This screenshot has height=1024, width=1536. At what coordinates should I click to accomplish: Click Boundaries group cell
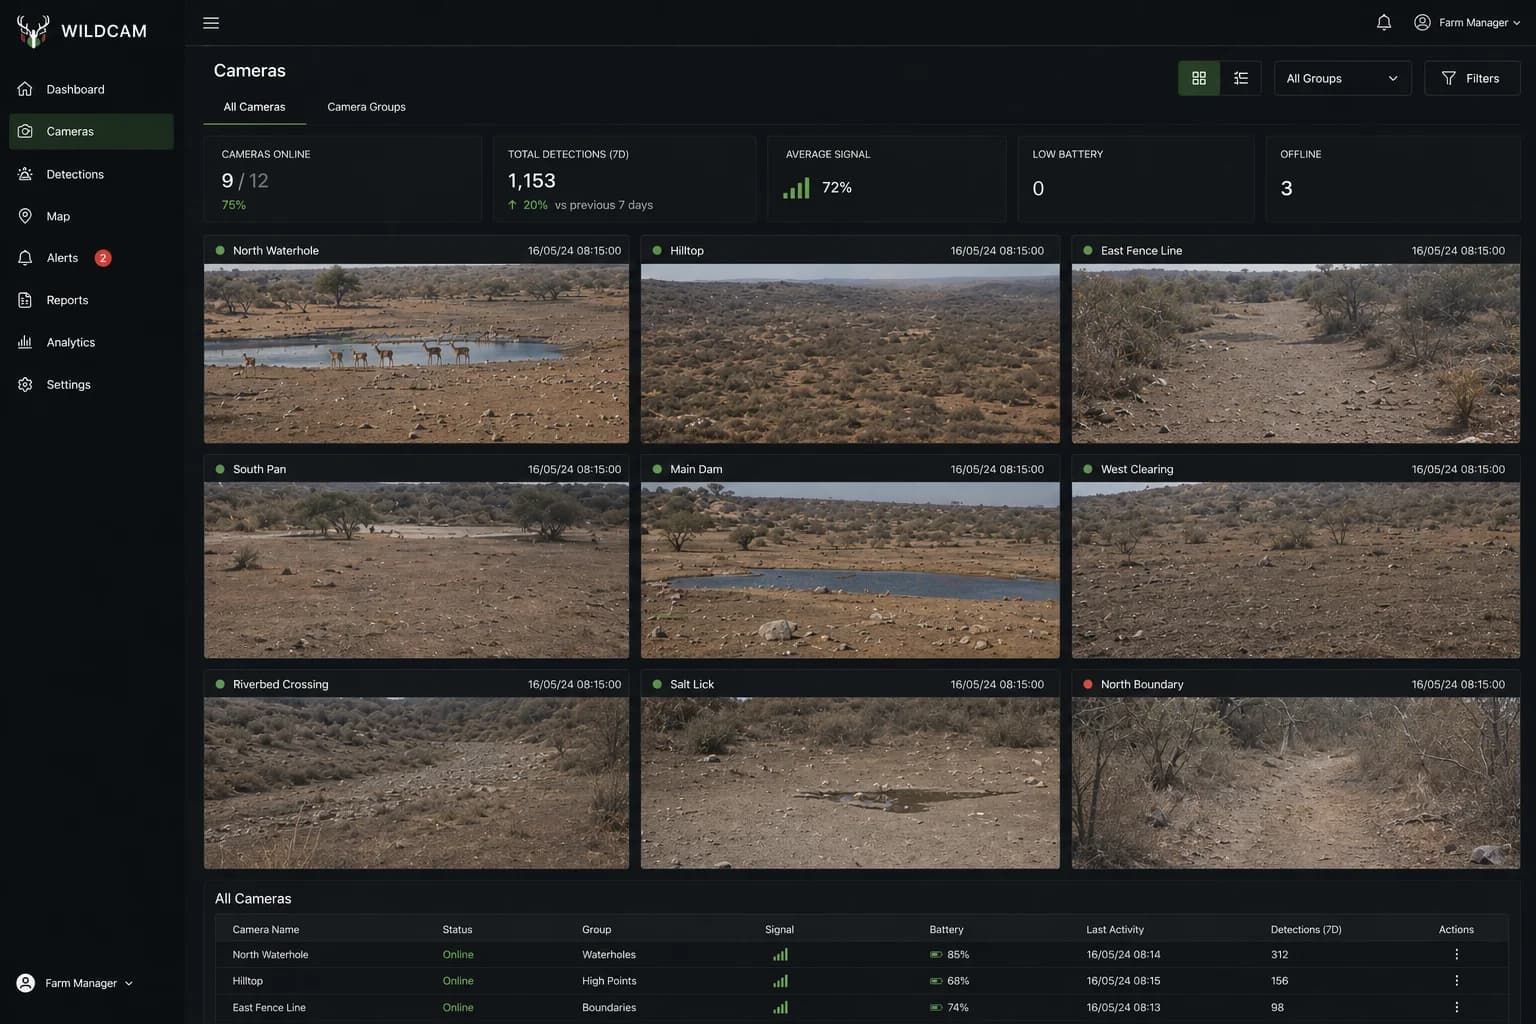[x=609, y=1007]
